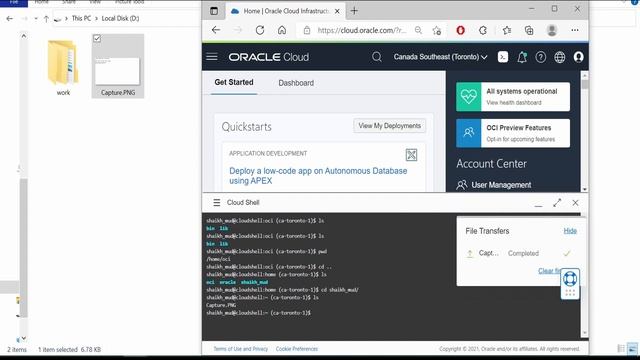The height and width of the screenshot is (360, 640).
Task: Open a new browser tab
Action: pyautogui.click(x=354, y=11)
